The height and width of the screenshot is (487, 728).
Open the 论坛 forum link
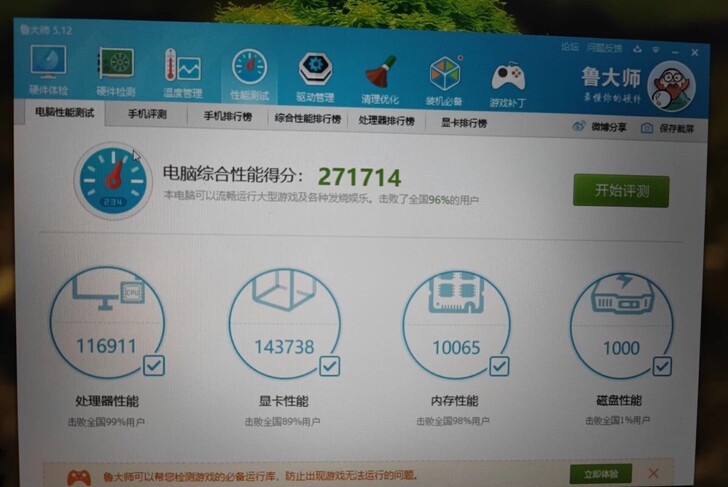(570, 47)
